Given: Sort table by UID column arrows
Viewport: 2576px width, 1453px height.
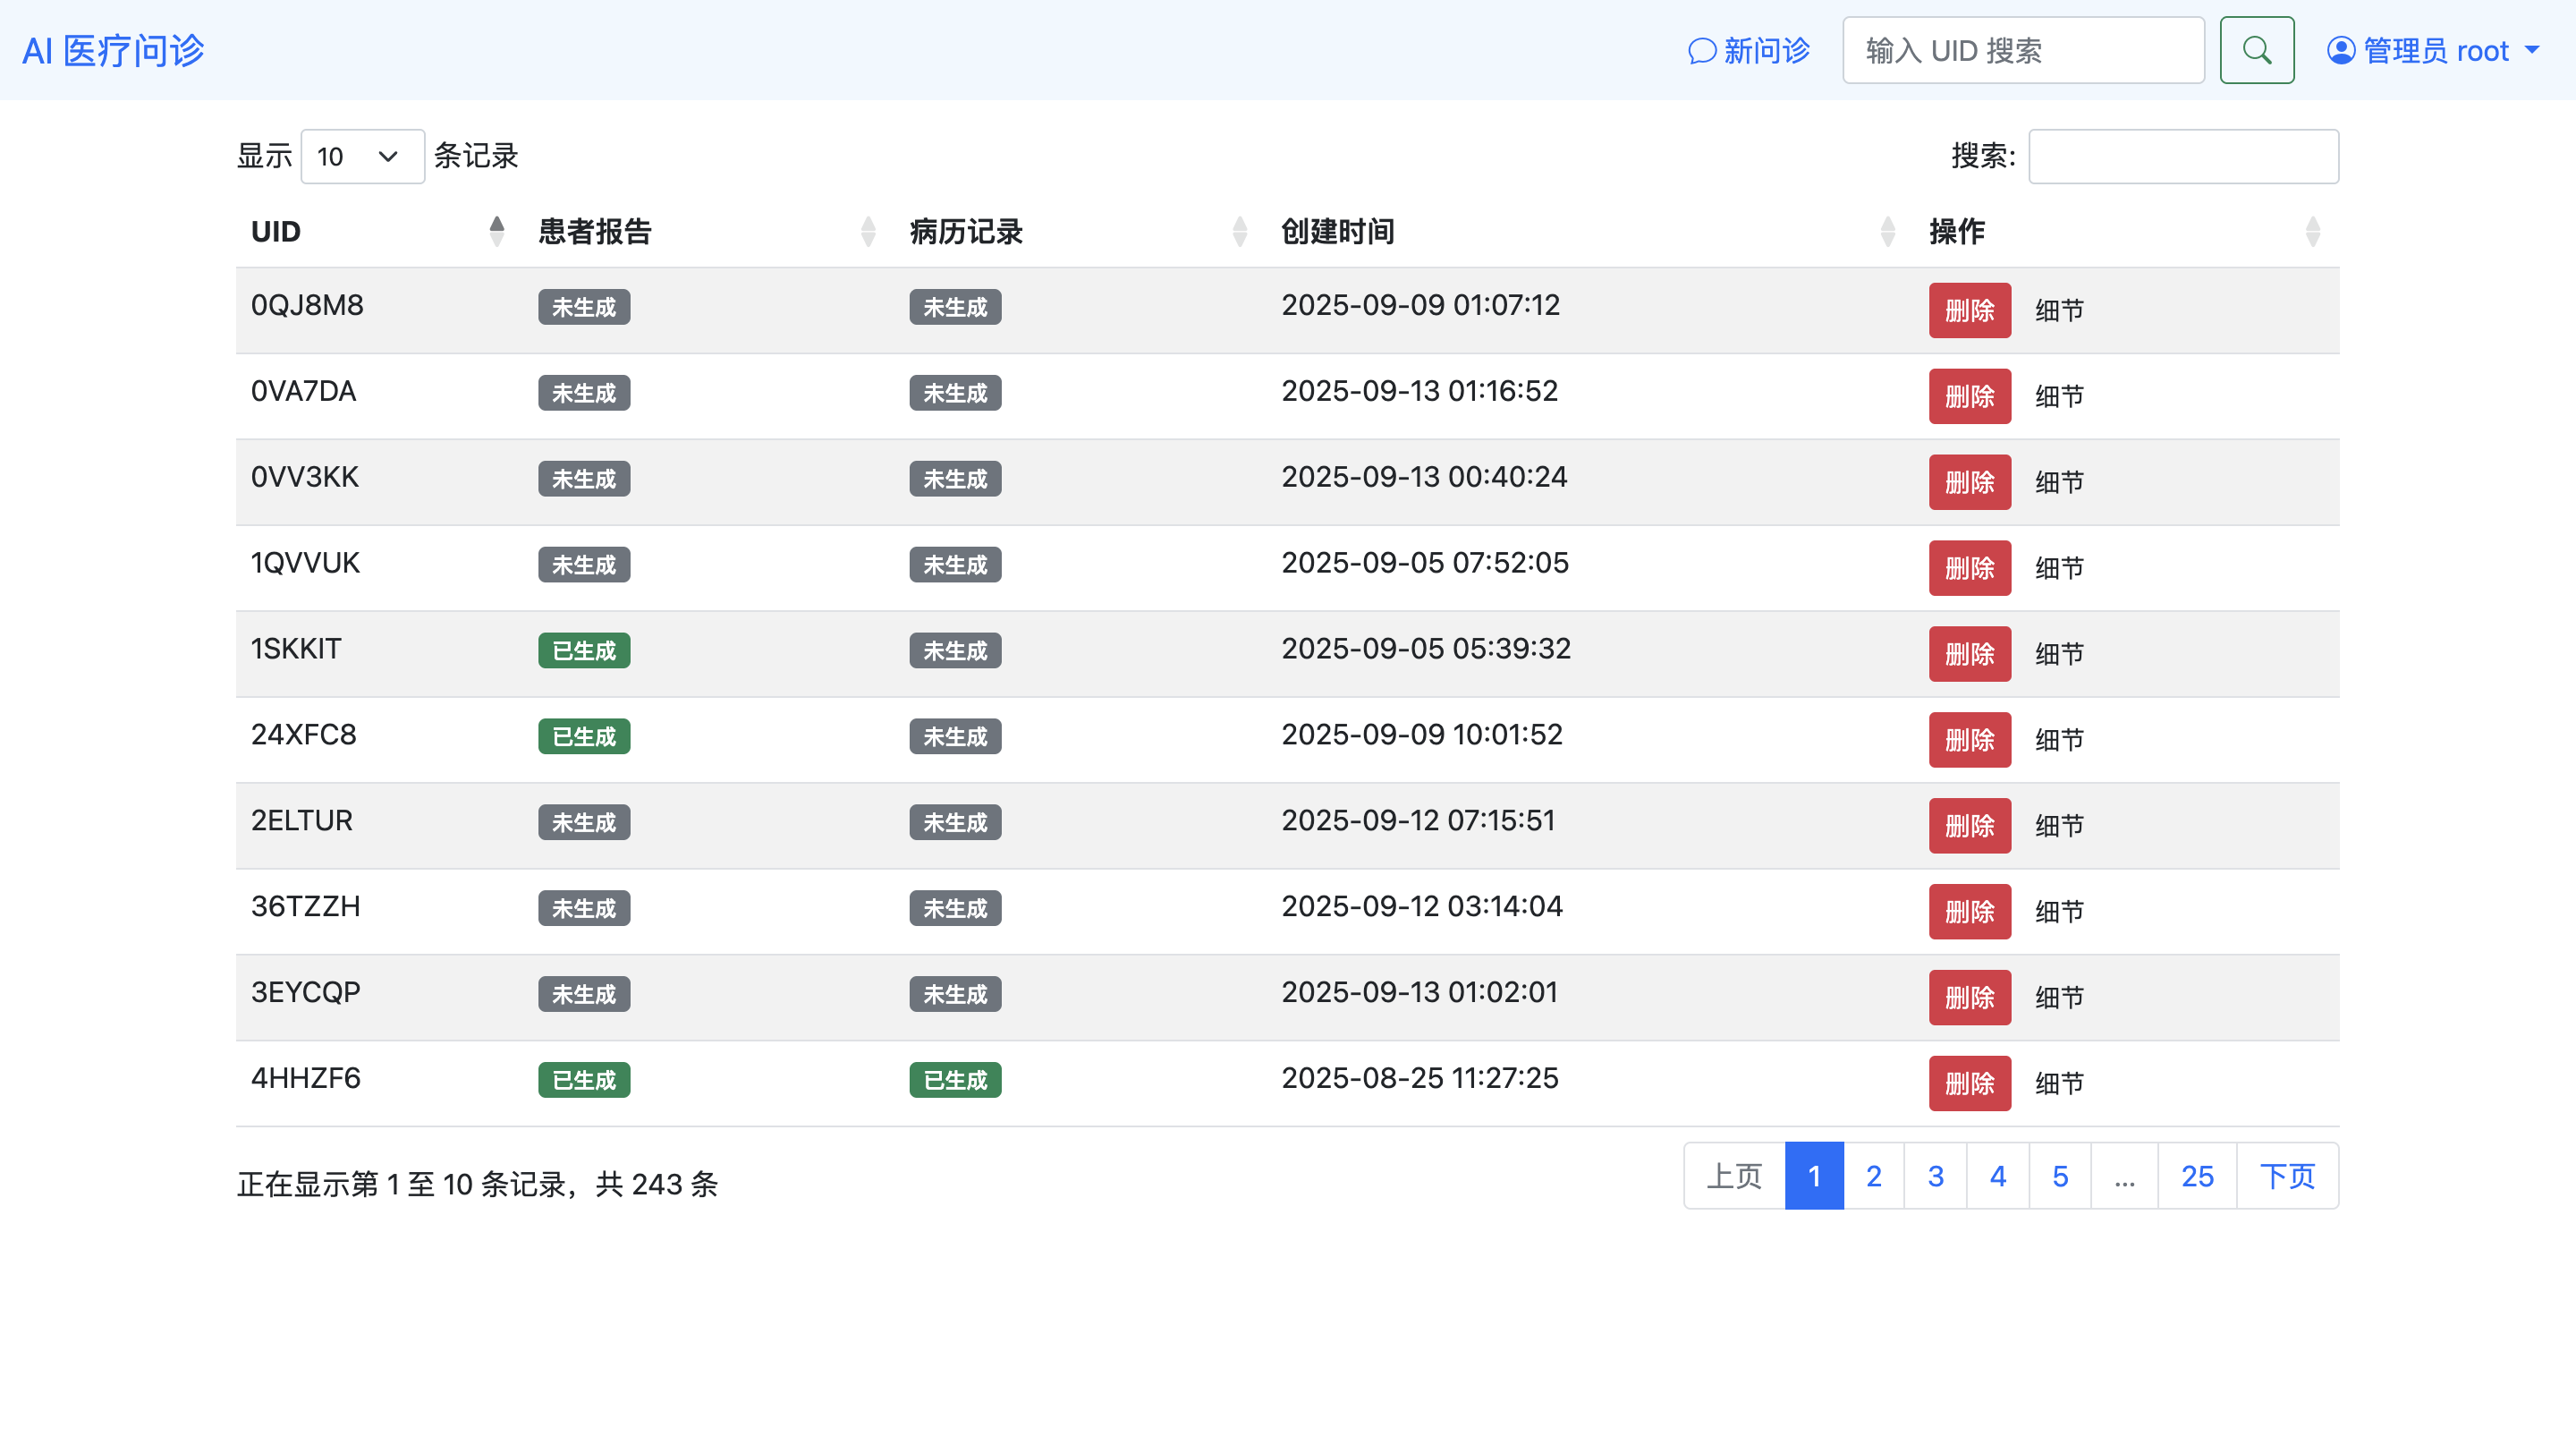Looking at the screenshot, I should click(x=496, y=231).
